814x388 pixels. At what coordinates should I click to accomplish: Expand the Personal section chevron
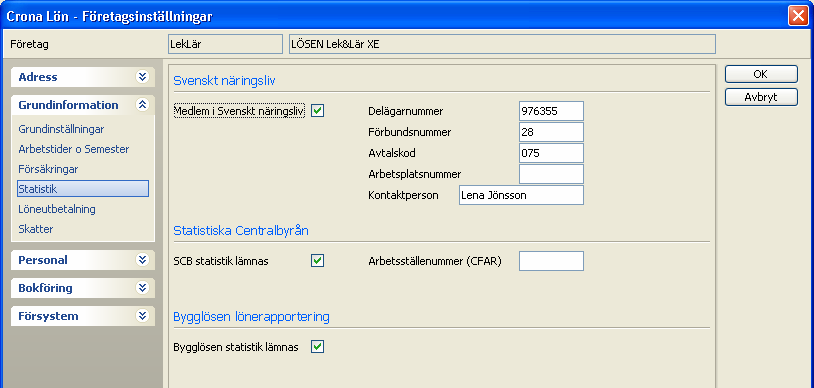(x=142, y=260)
